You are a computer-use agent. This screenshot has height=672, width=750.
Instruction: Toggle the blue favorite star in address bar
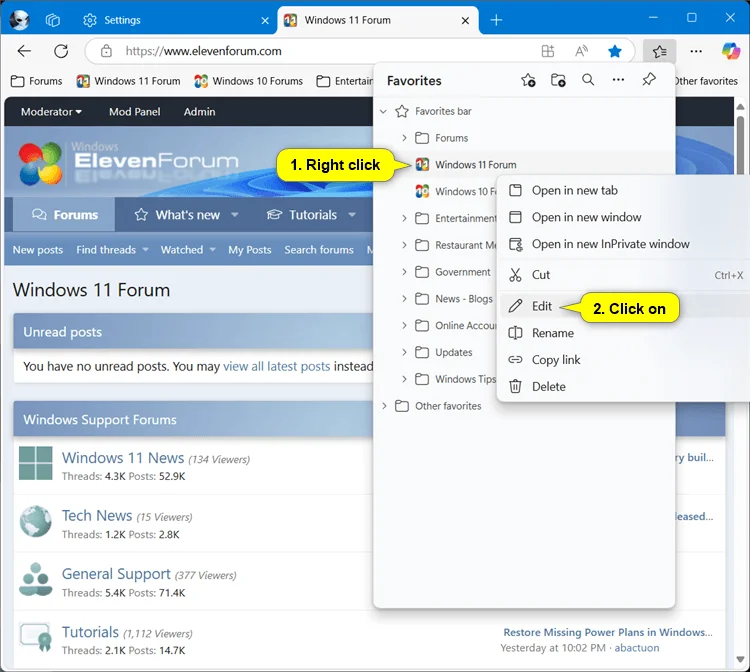point(615,51)
